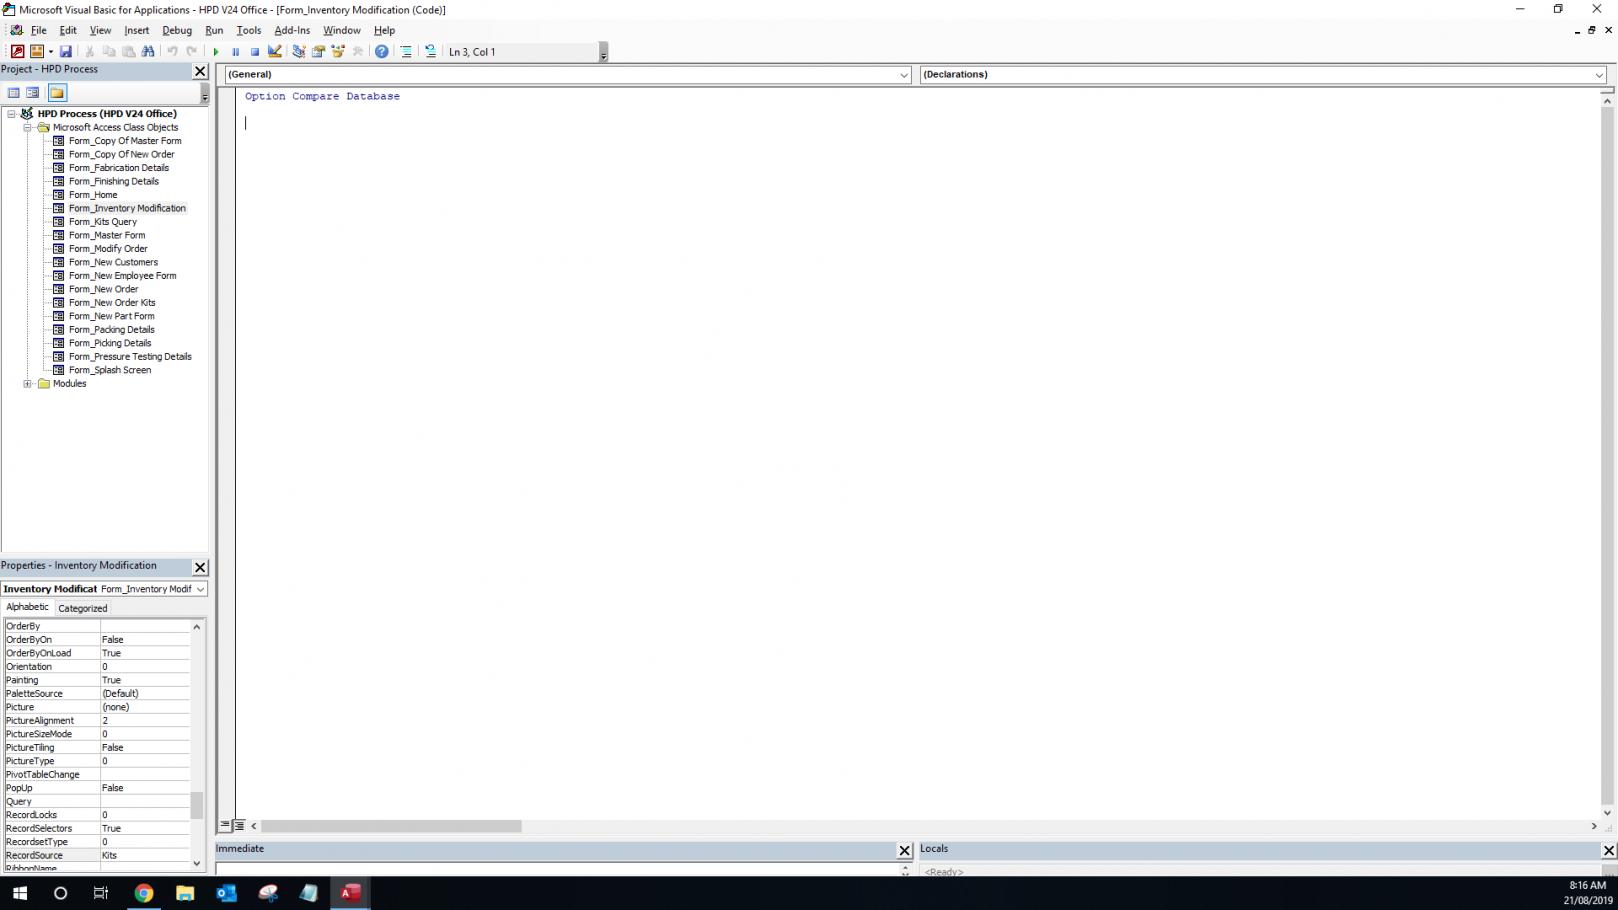Save the project with the floppy disk icon
The image size is (1618, 910).
point(66,52)
